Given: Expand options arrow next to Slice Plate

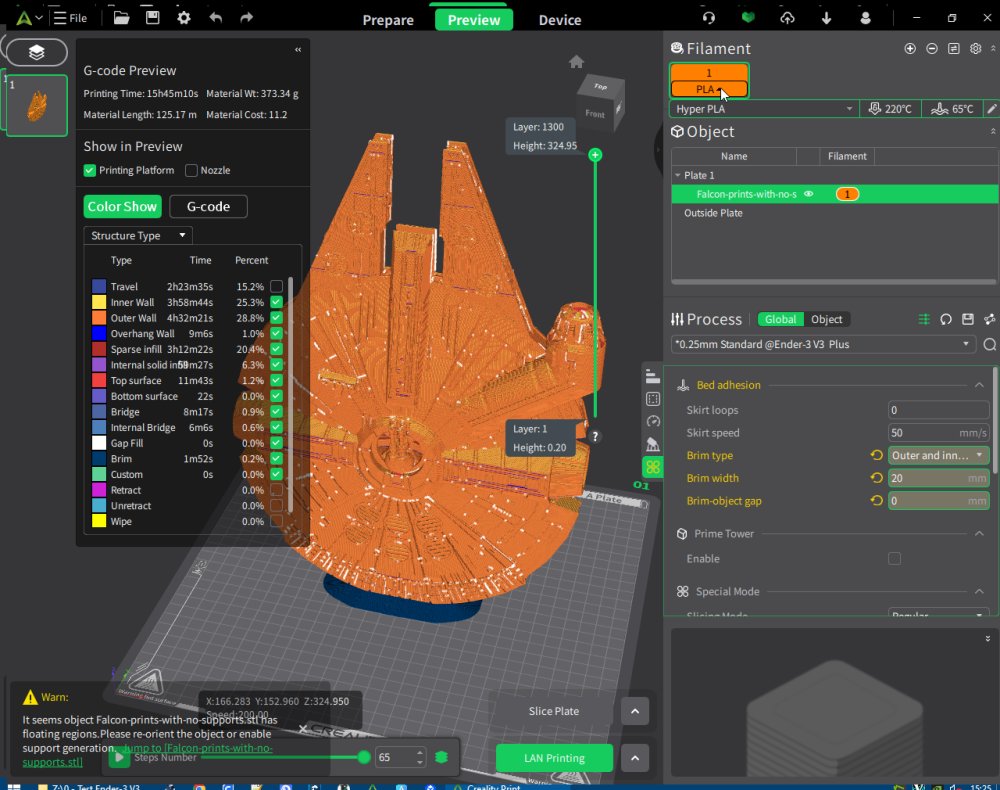Looking at the screenshot, I should [x=635, y=711].
